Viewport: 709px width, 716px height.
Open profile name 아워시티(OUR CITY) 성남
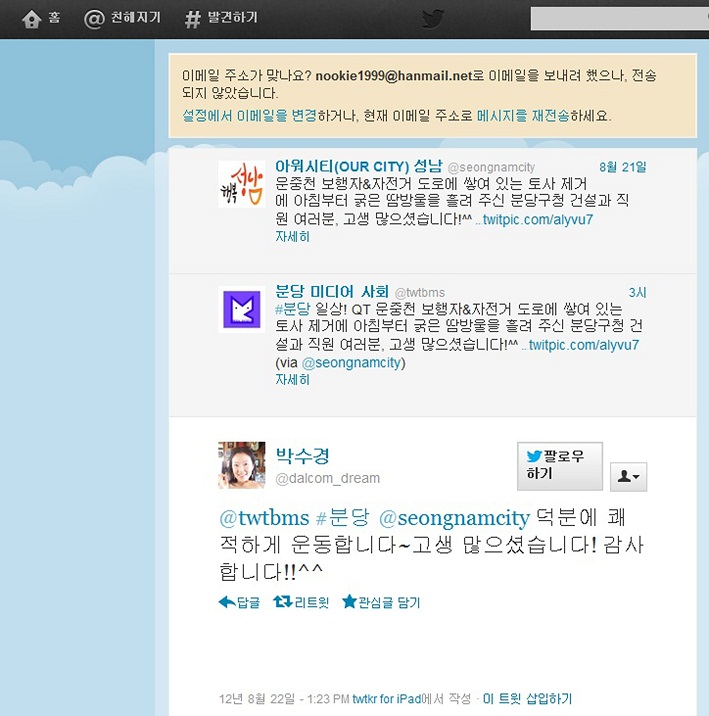click(x=359, y=166)
